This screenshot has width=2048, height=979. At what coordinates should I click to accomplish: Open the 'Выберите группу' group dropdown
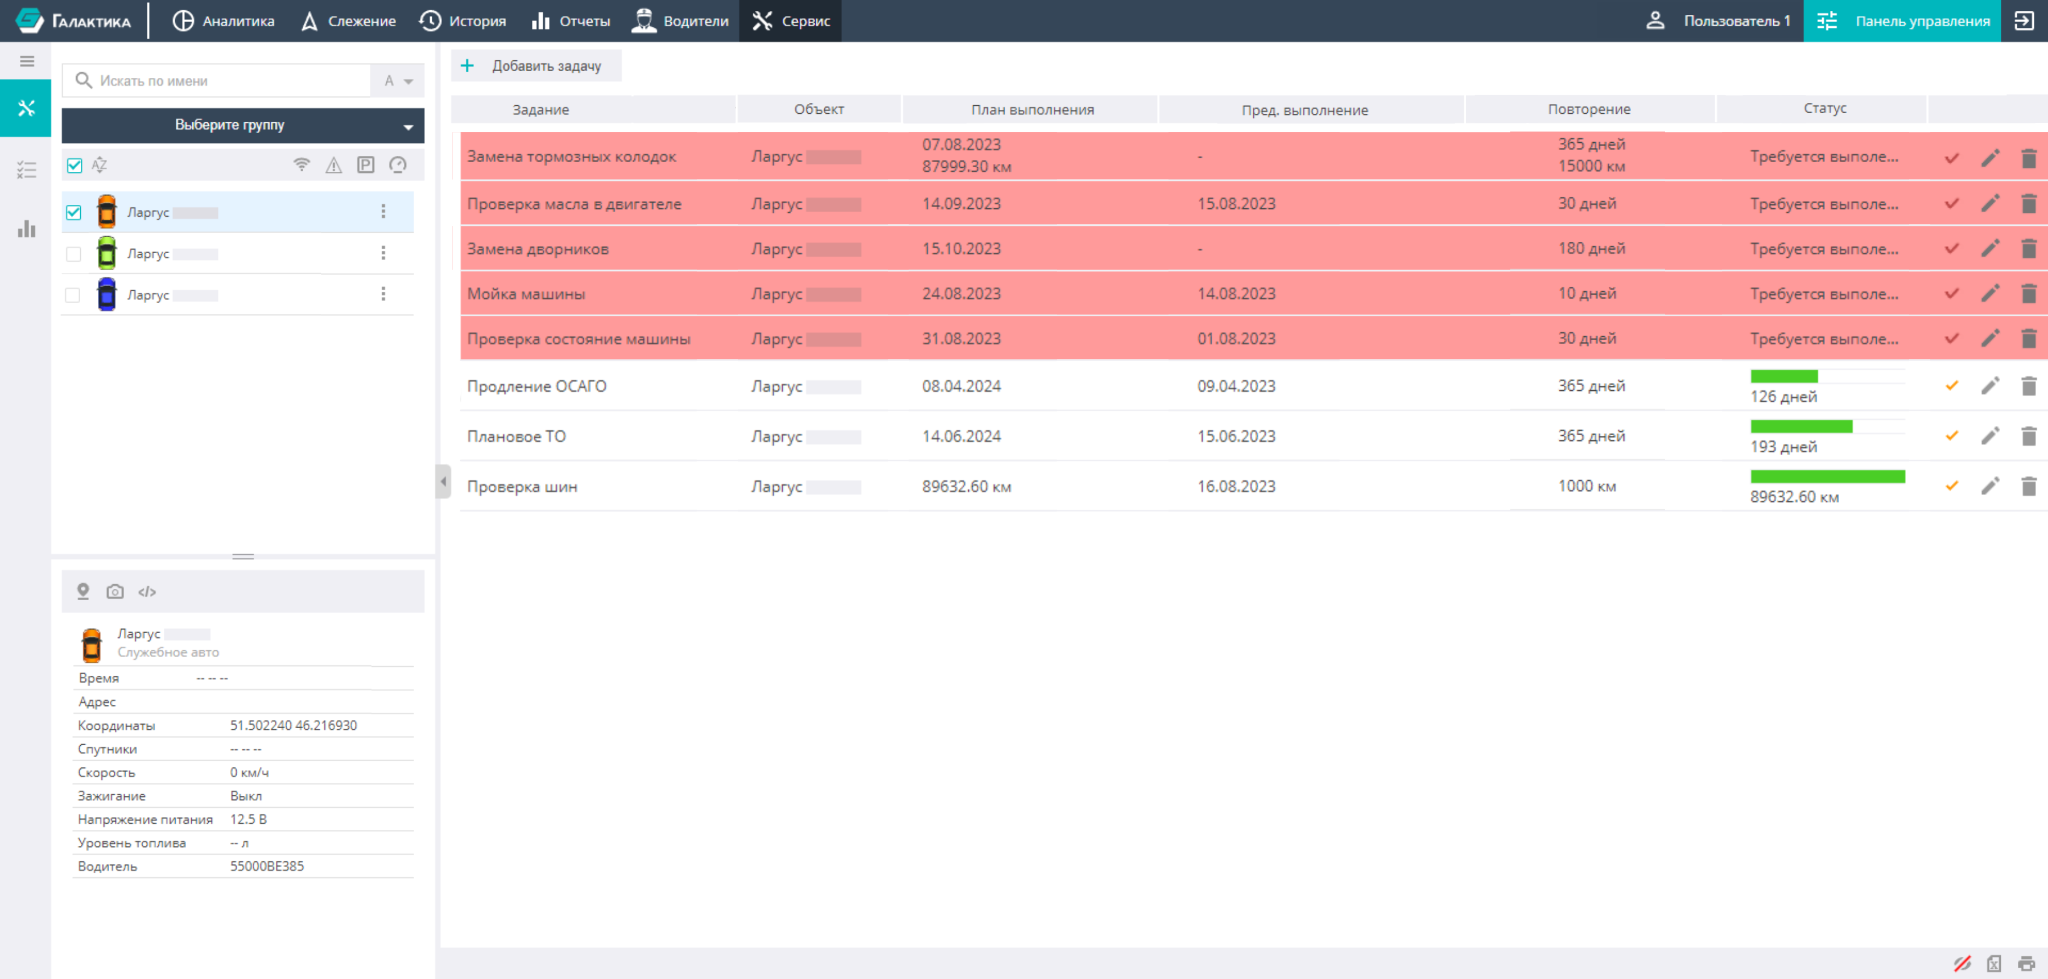pyautogui.click(x=243, y=126)
